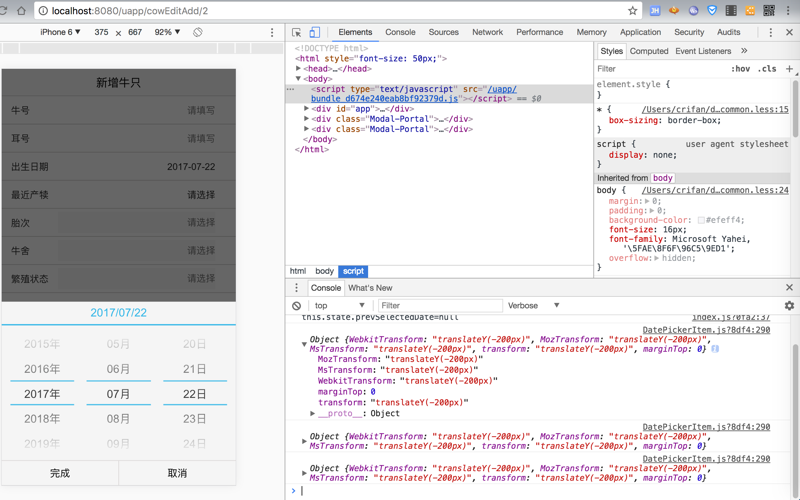The image size is (800, 500).
Task: Expand the div id app node
Action: 306,109
